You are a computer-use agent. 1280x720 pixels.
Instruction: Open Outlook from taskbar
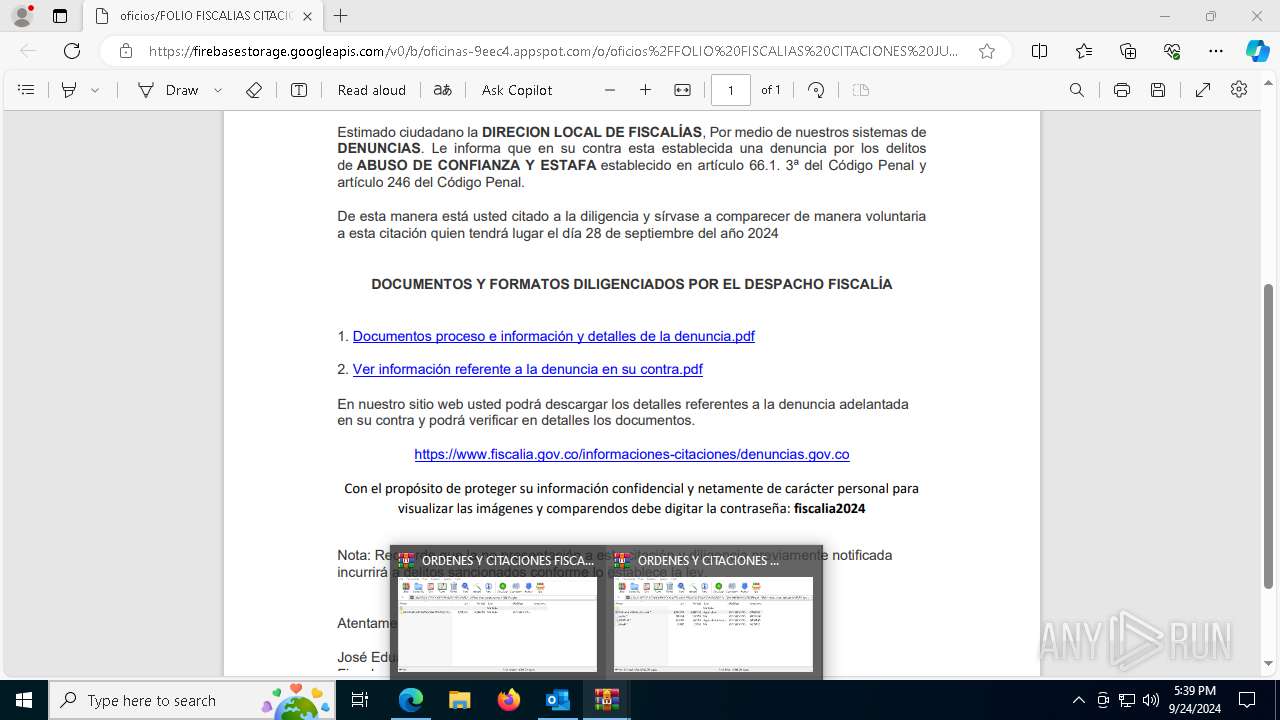pos(557,700)
